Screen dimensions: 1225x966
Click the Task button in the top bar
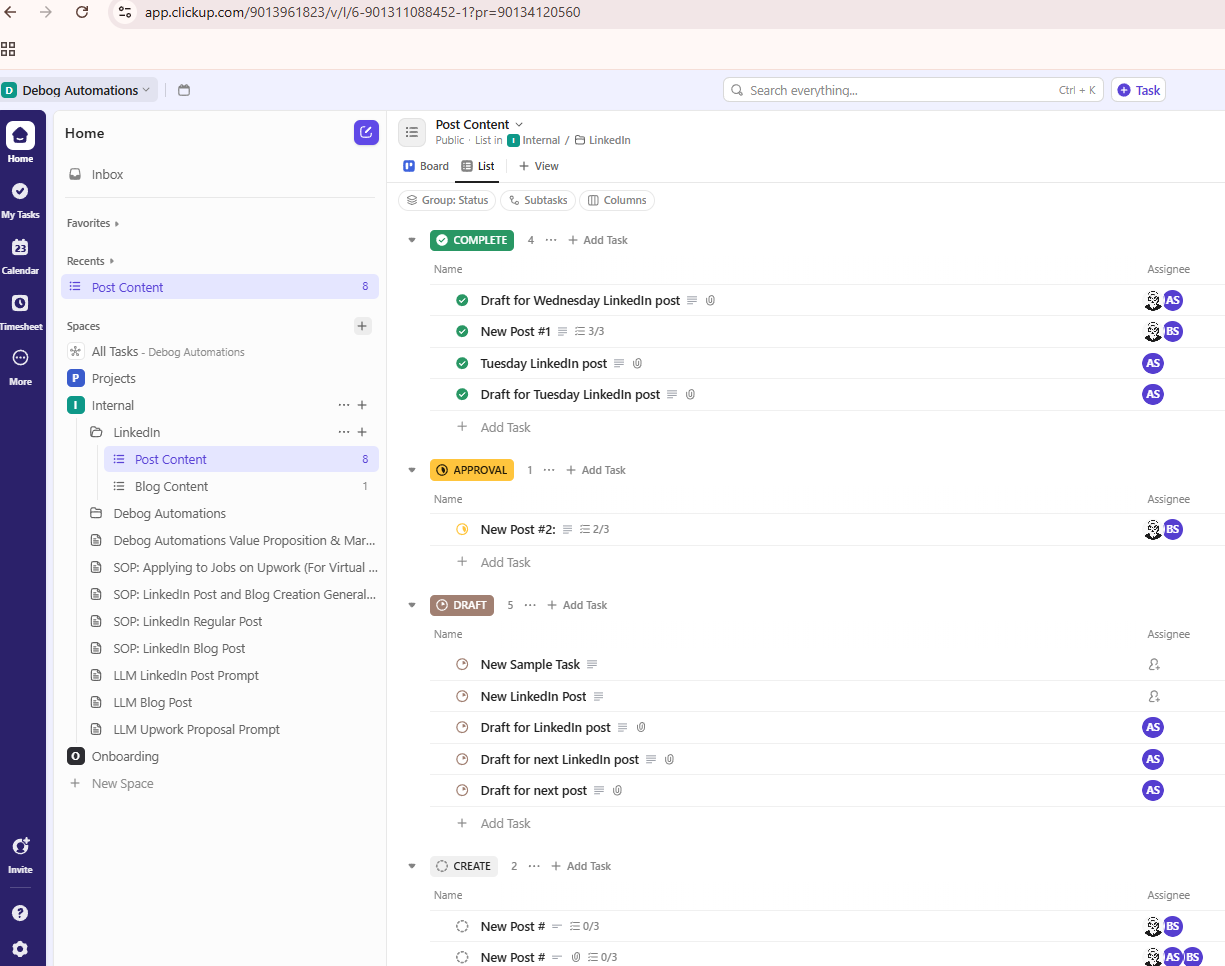click(1138, 90)
